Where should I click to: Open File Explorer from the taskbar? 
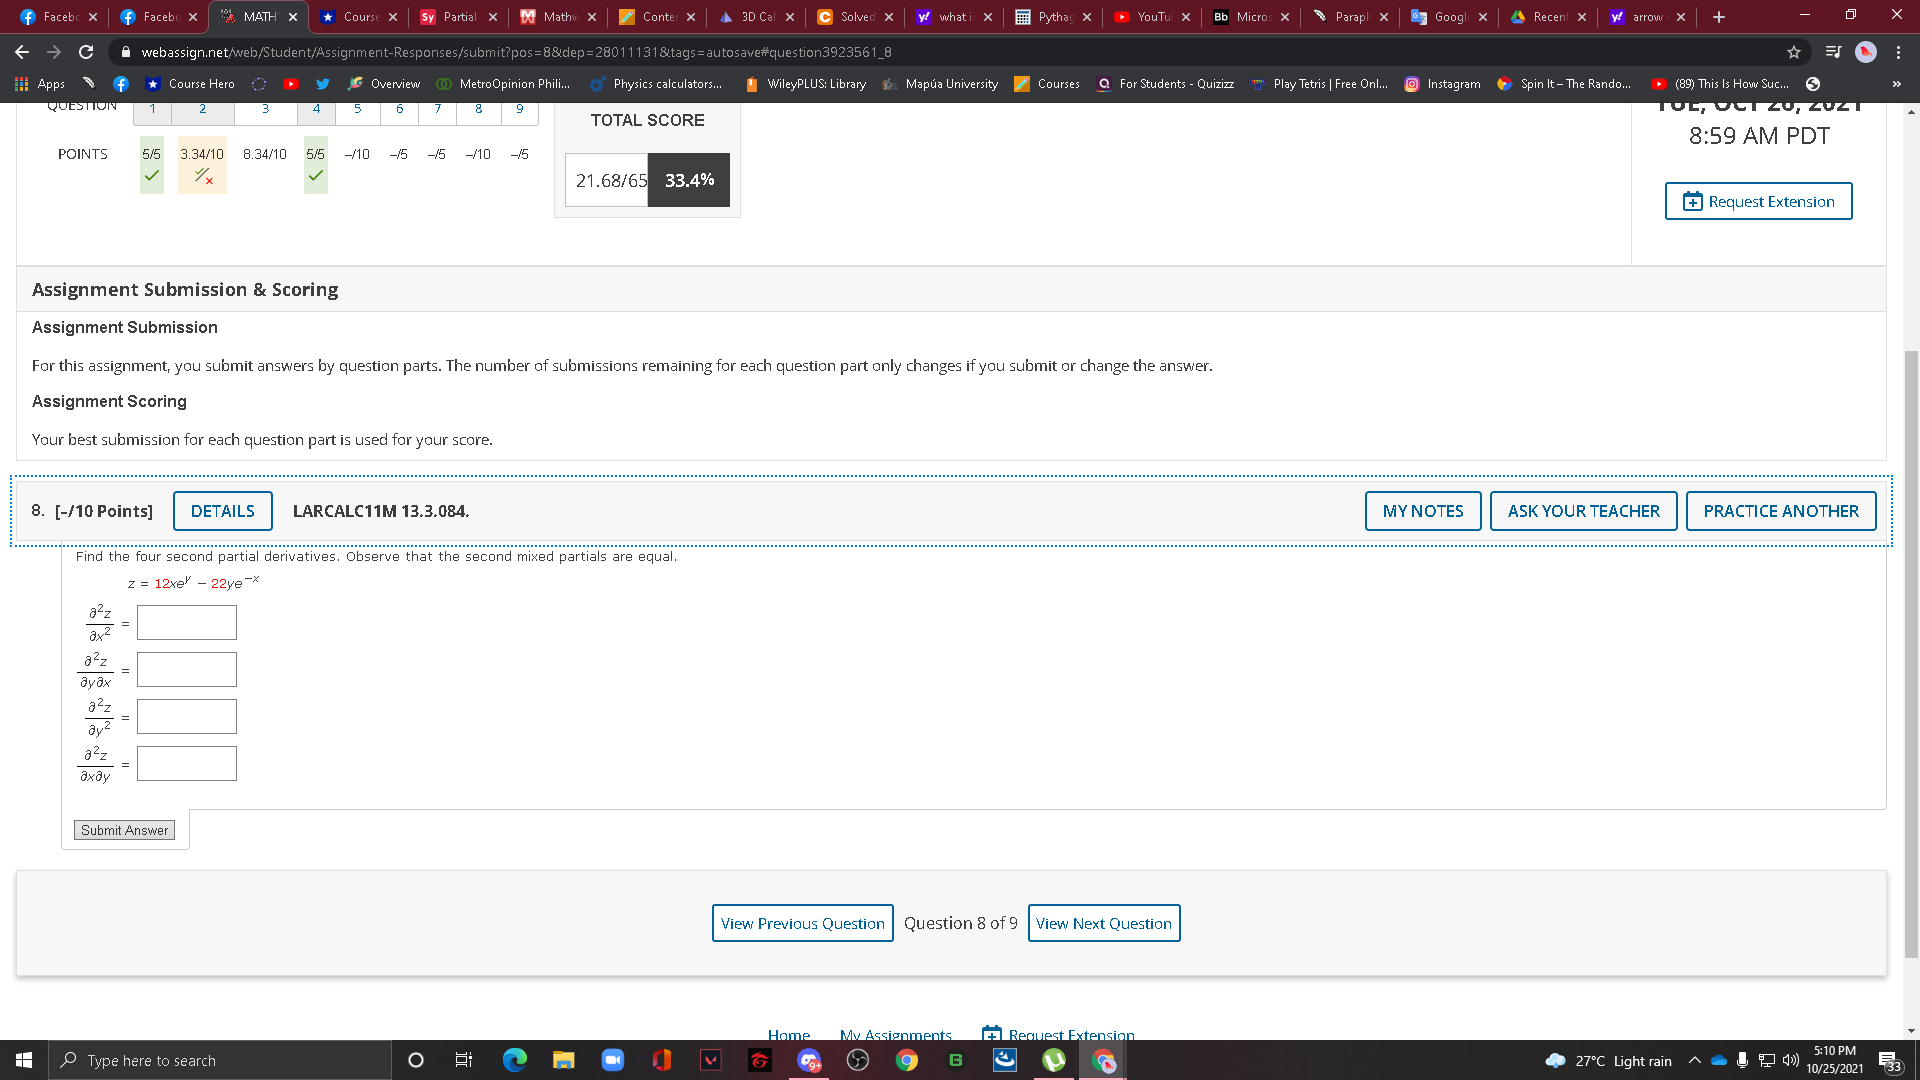point(563,1060)
